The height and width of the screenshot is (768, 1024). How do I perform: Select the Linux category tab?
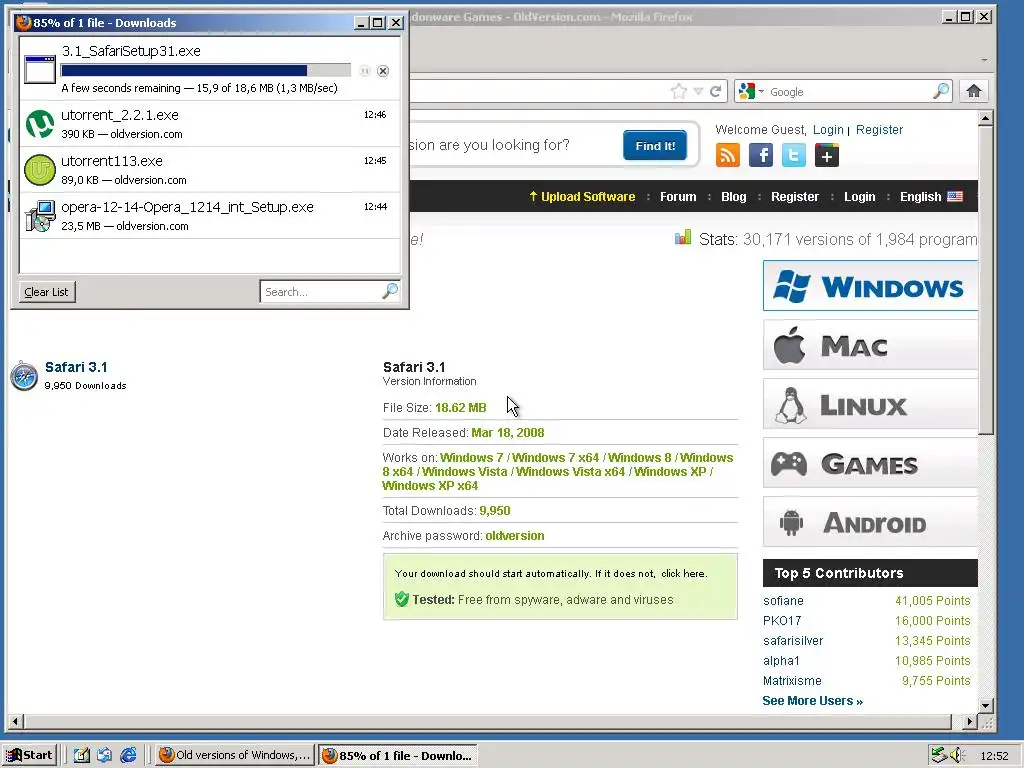pos(871,404)
